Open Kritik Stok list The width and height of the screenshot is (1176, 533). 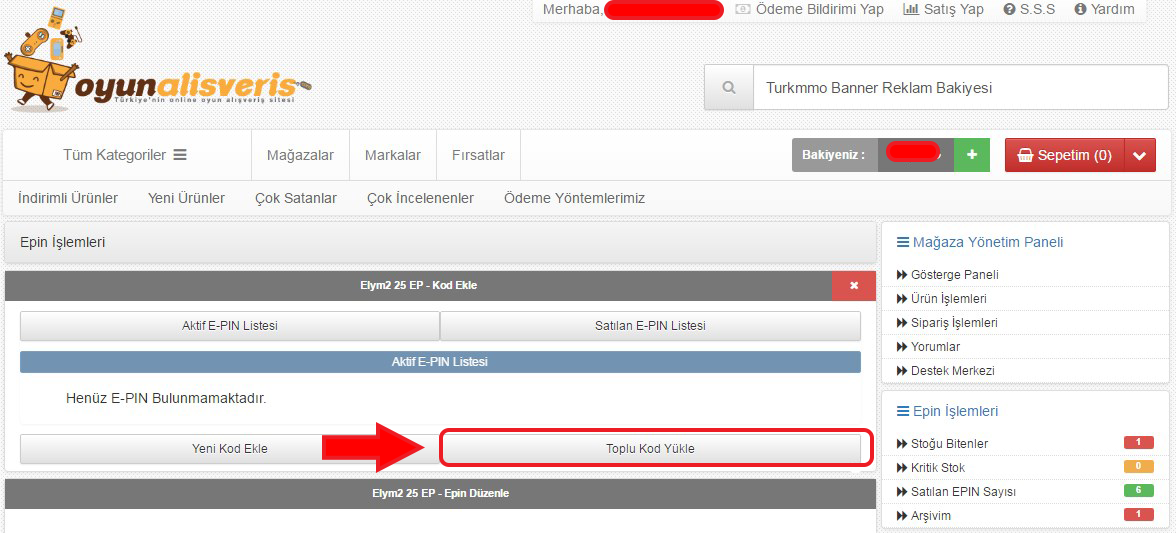(x=931, y=468)
